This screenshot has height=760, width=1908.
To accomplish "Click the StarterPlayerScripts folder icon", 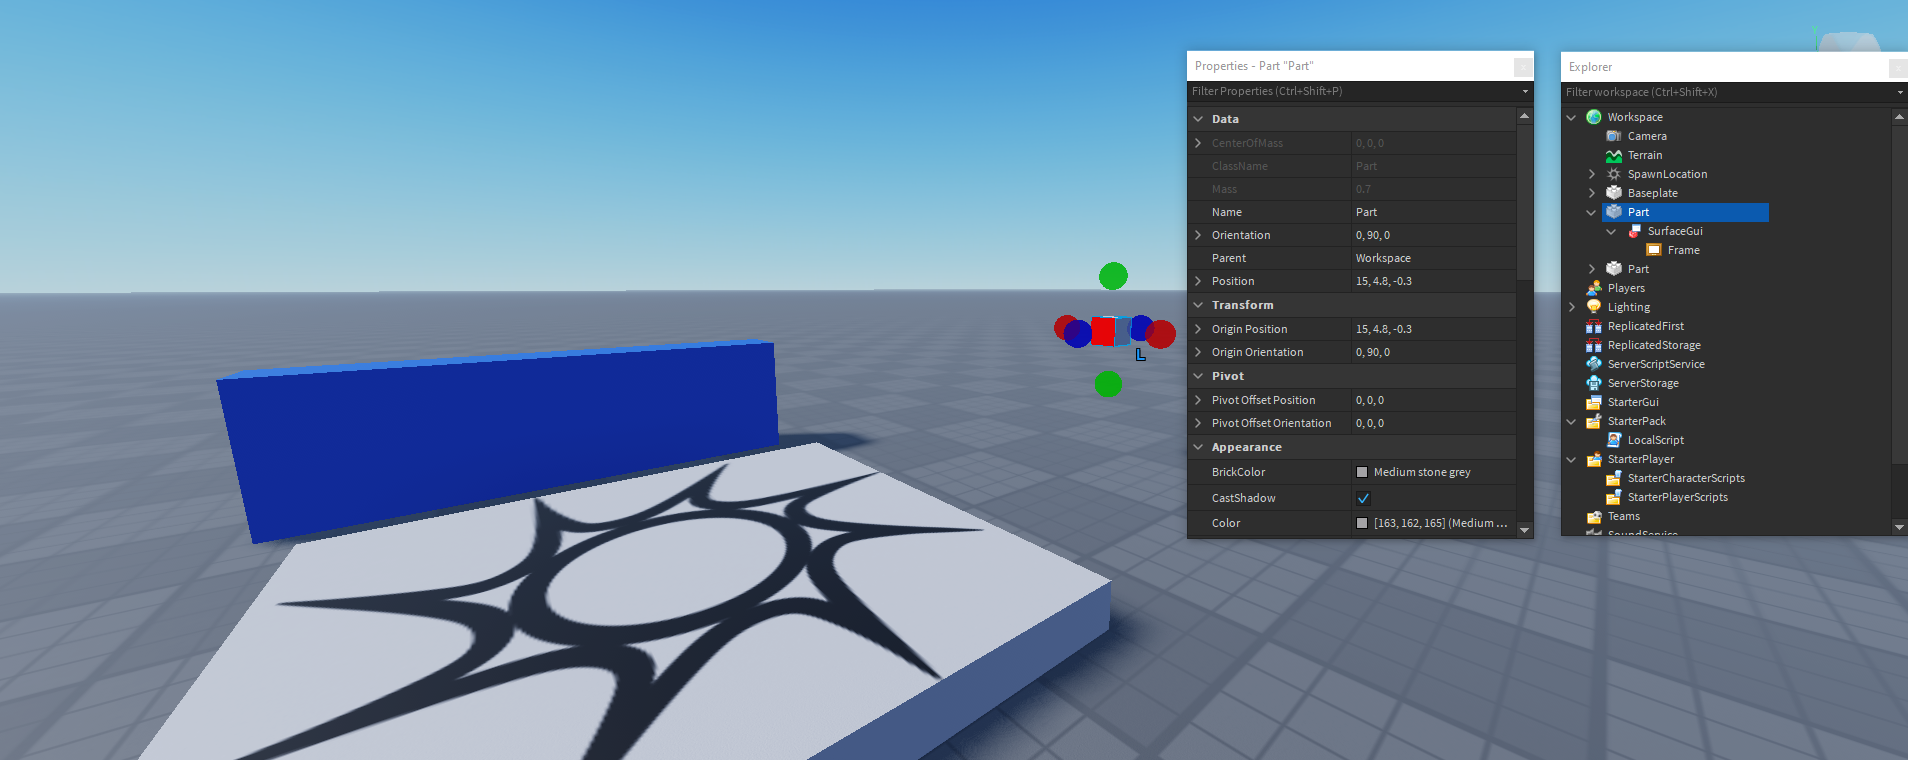I will [1614, 497].
